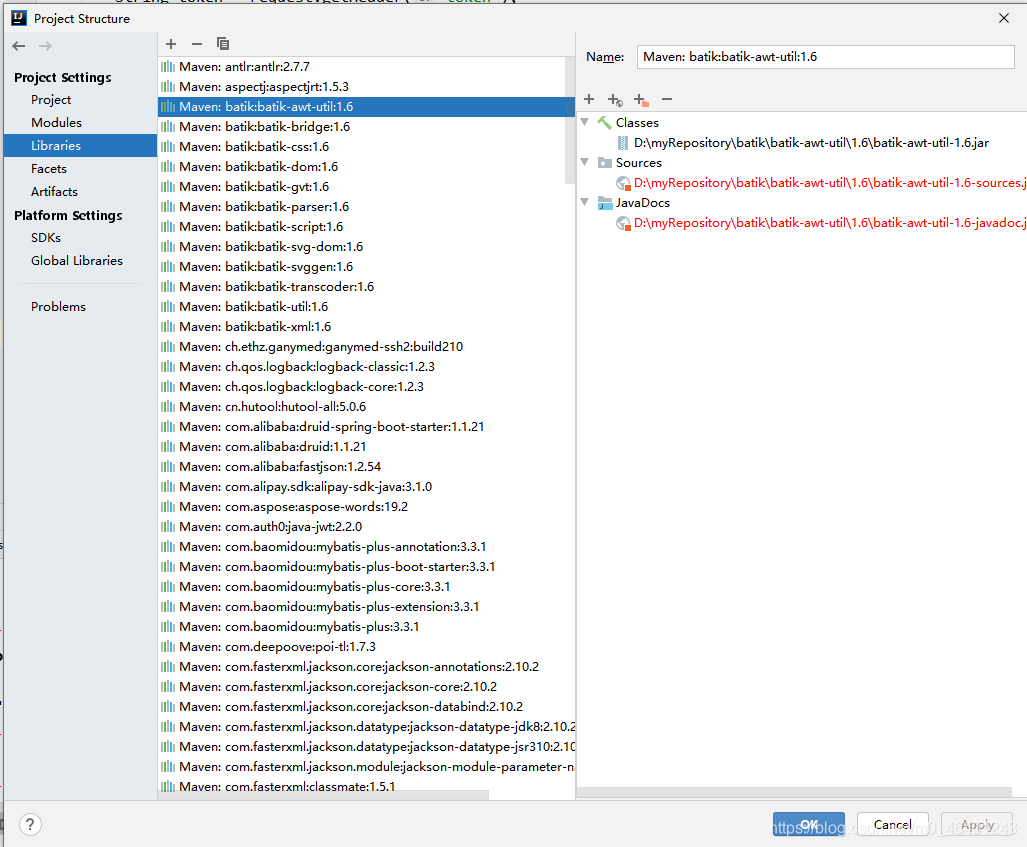Select the batik-awt-util-1.6-javadoc path entry
The width and height of the screenshot is (1027, 847).
[x=829, y=223]
